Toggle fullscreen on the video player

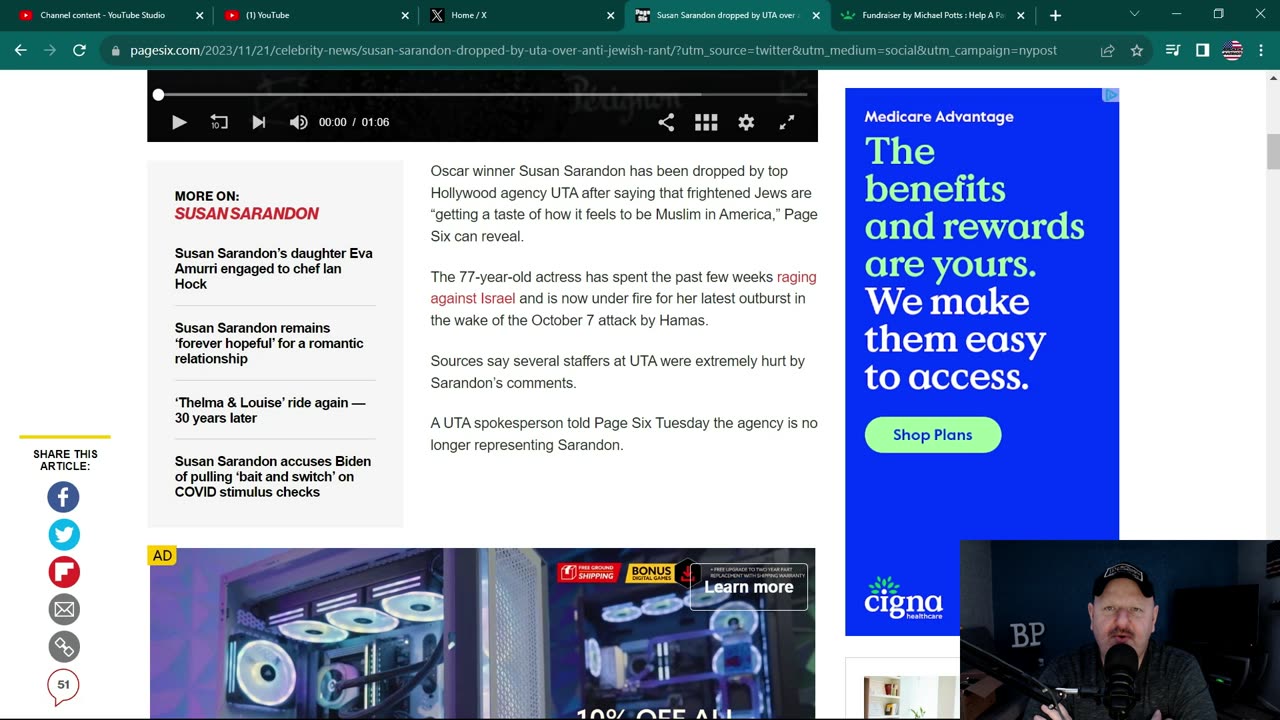pyautogui.click(x=787, y=122)
